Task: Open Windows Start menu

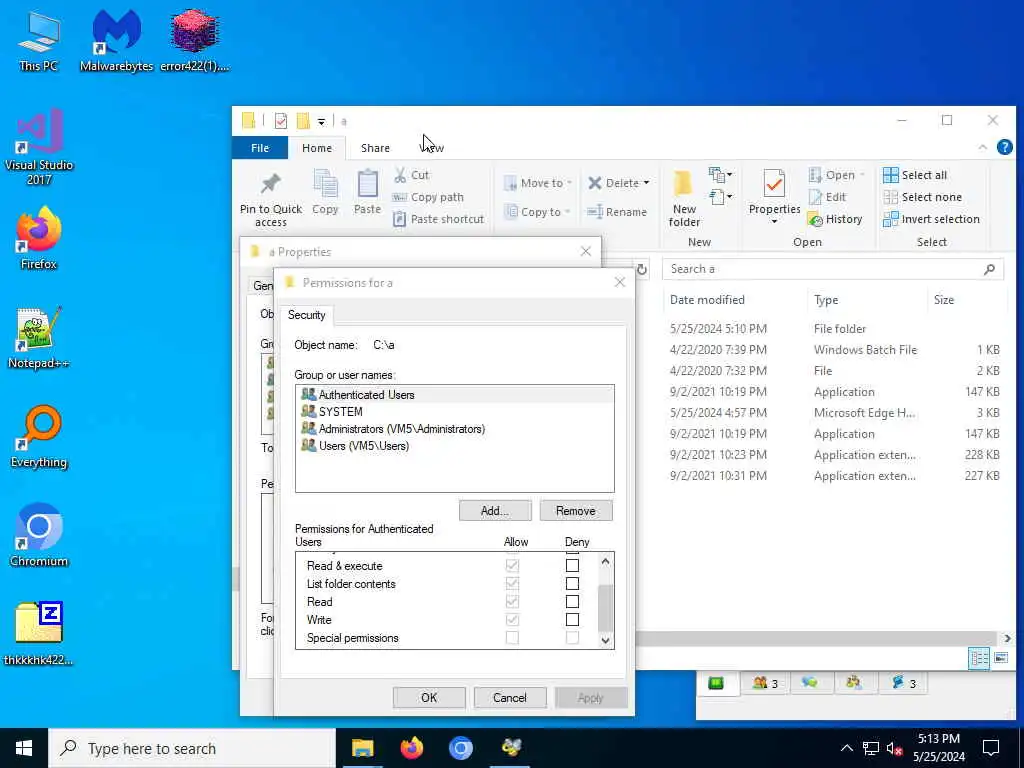Action: pos(24,748)
